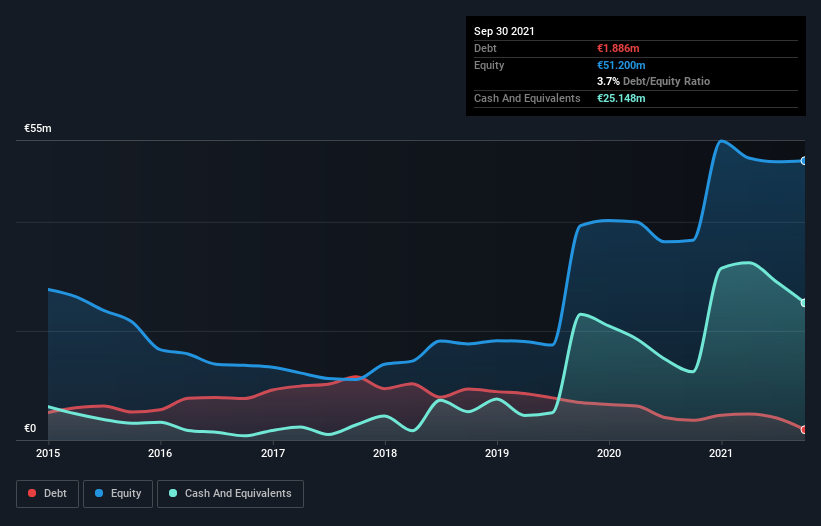Toggle the Equity series legend button
The width and height of the screenshot is (821, 526).
coord(118,494)
